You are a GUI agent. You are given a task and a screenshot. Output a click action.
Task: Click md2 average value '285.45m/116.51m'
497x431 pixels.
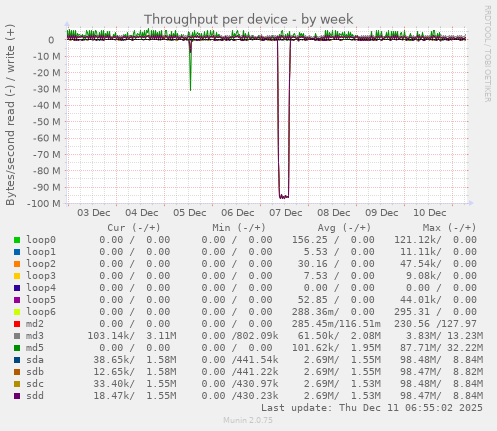(336, 324)
